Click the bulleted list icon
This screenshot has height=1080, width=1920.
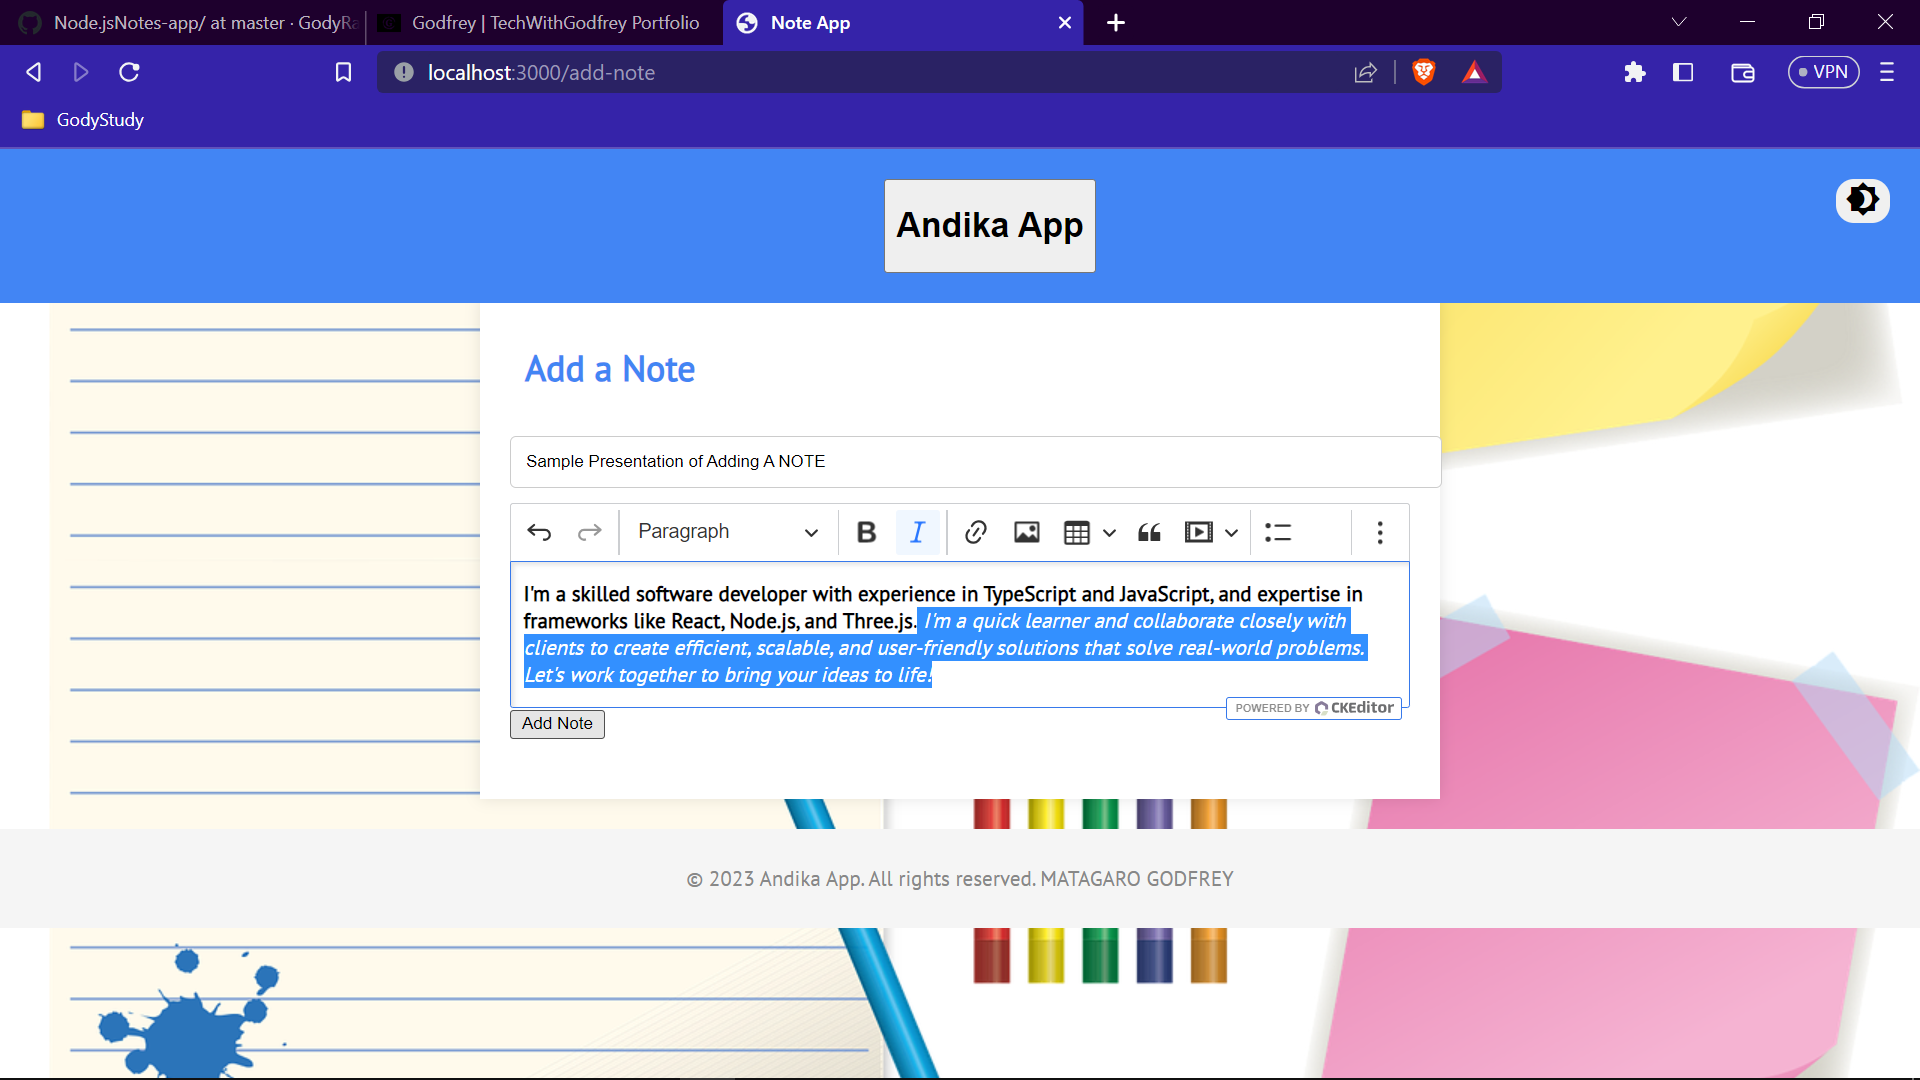coord(1278,532)
